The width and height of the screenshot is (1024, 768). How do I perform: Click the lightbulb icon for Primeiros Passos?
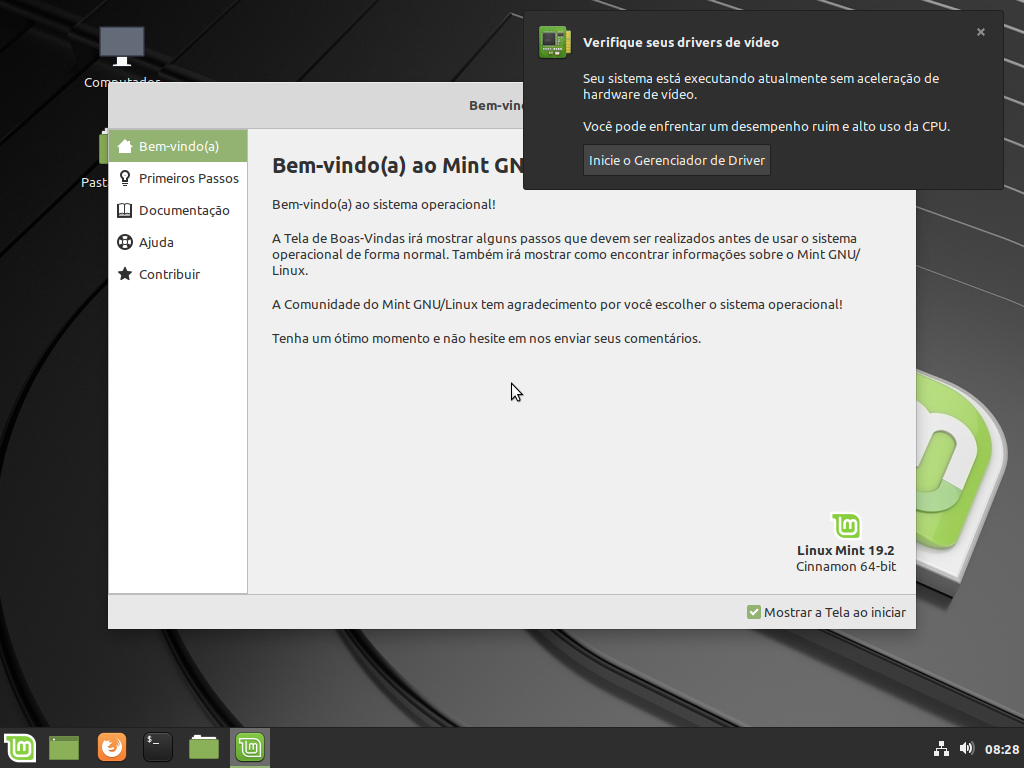pos(125,178)
